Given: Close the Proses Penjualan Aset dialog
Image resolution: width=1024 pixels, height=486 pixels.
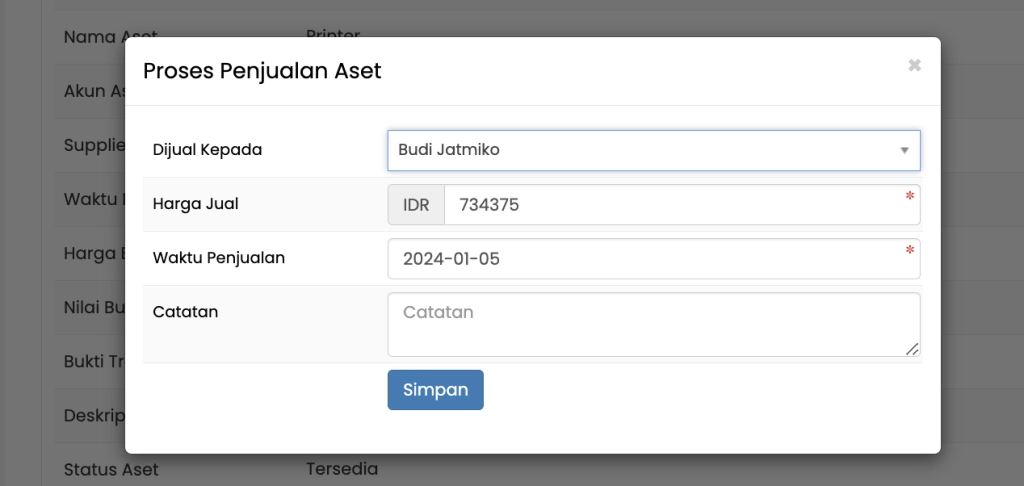Looking at the screenshot, I should coord(914,65).
